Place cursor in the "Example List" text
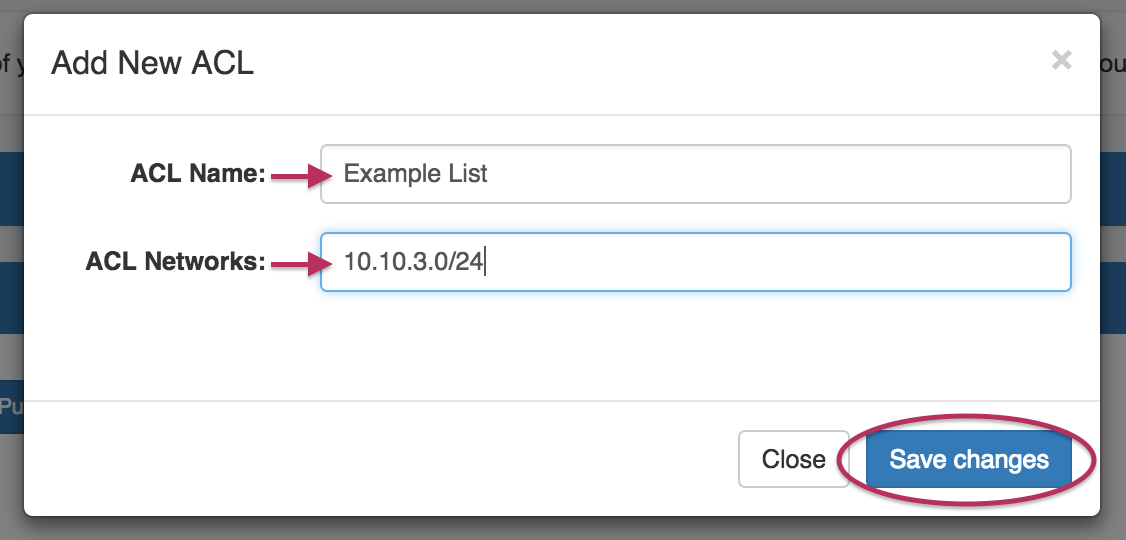The width and height of the screenshot is (1126, 540). coord(415,174)
